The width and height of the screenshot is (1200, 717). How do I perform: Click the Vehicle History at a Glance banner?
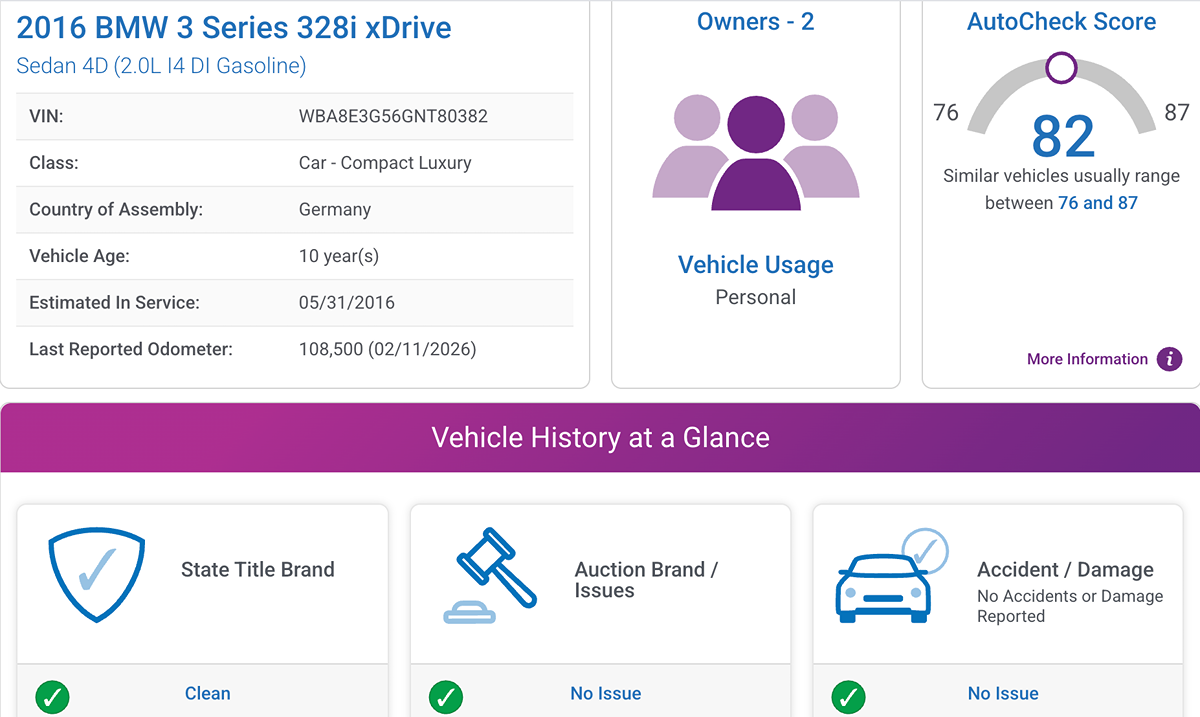(600, 437)
